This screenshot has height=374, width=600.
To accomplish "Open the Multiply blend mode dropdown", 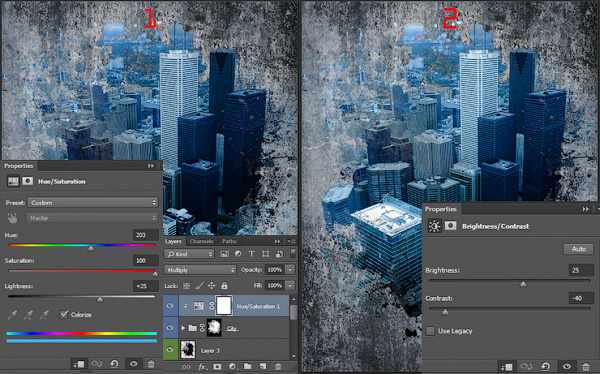I will tap(200, 270).
